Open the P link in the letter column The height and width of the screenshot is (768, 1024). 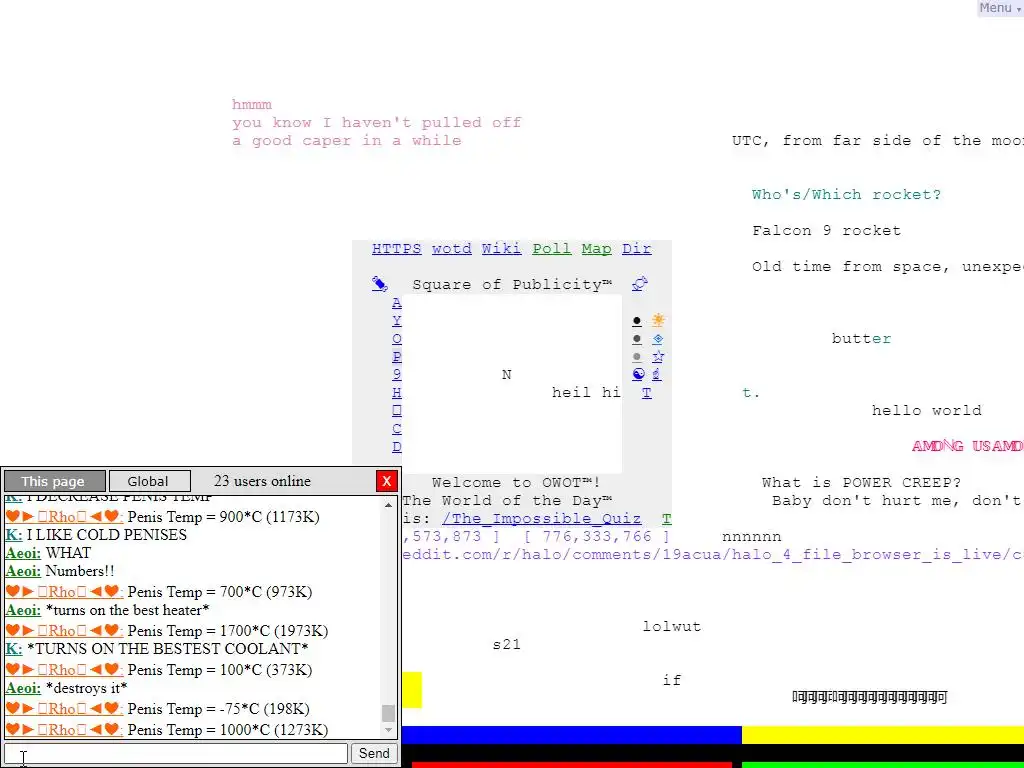tap(396, 357)
